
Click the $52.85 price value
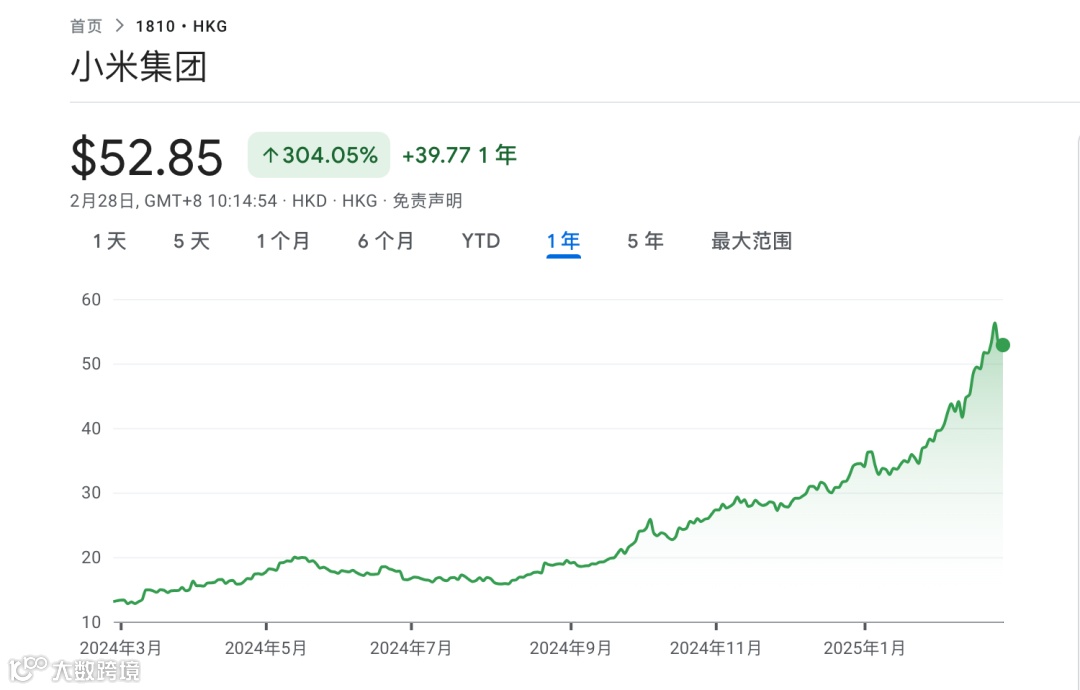coord(147,158)
